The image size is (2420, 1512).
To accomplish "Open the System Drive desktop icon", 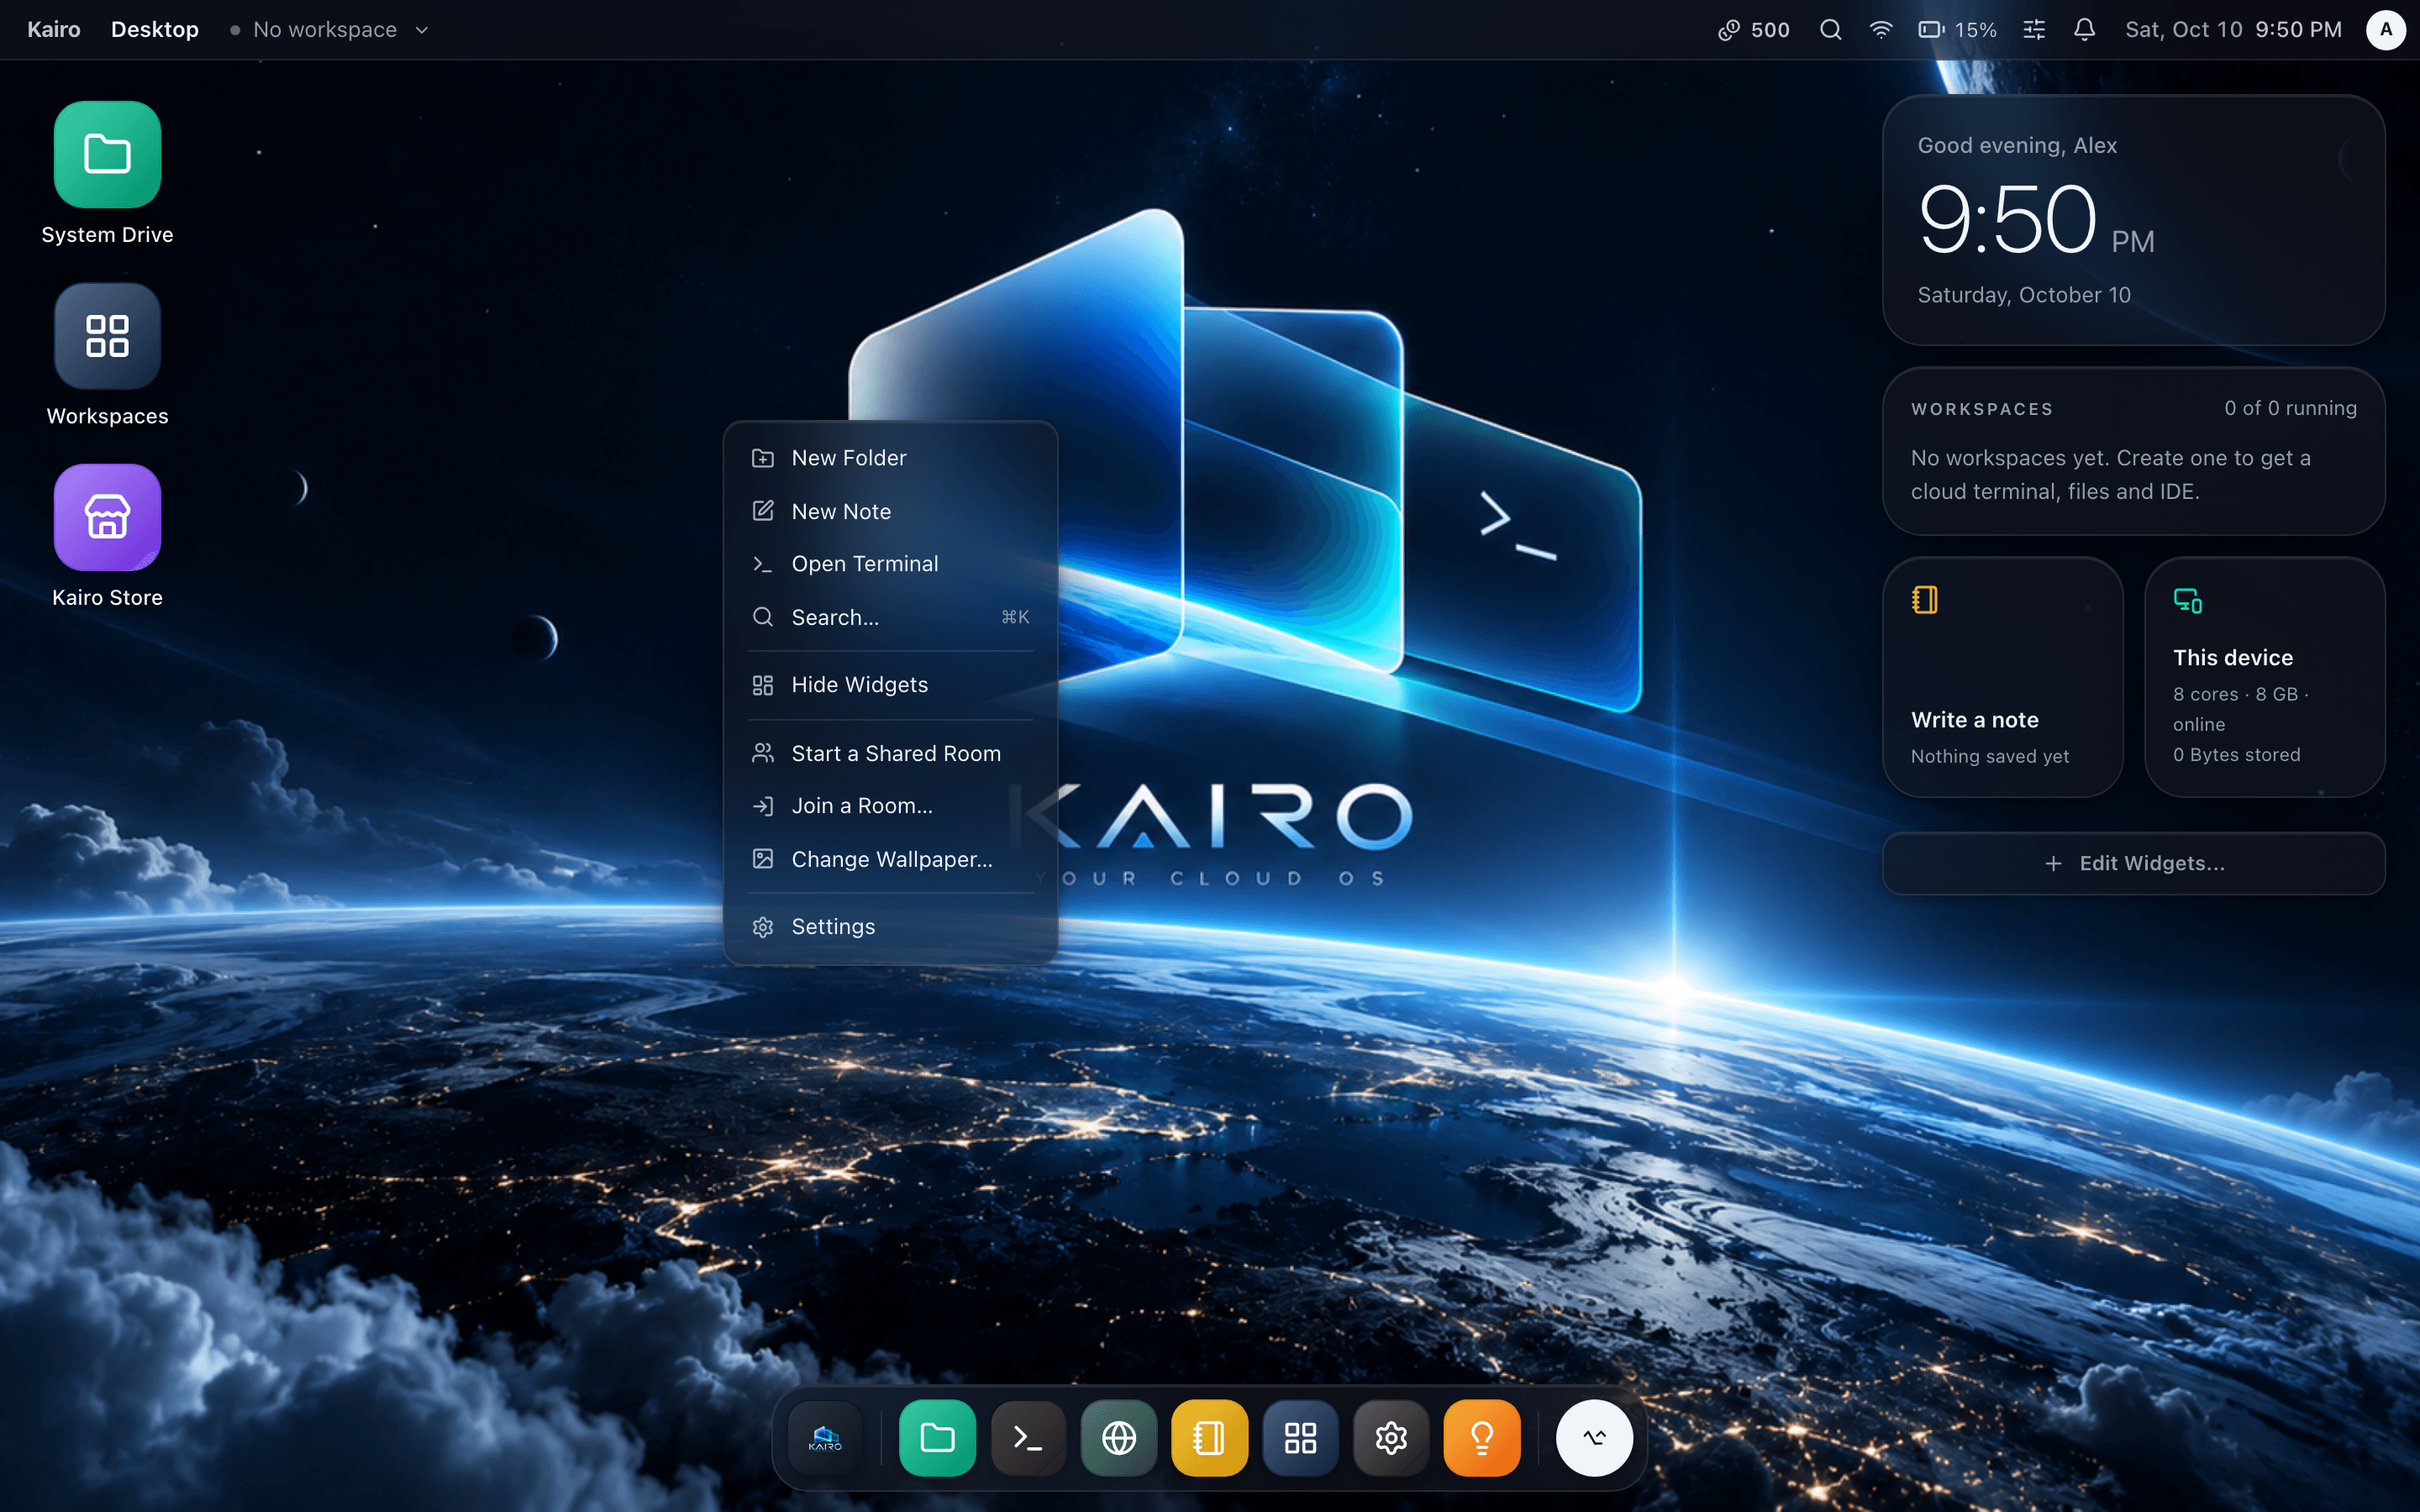I will point(107,155).
